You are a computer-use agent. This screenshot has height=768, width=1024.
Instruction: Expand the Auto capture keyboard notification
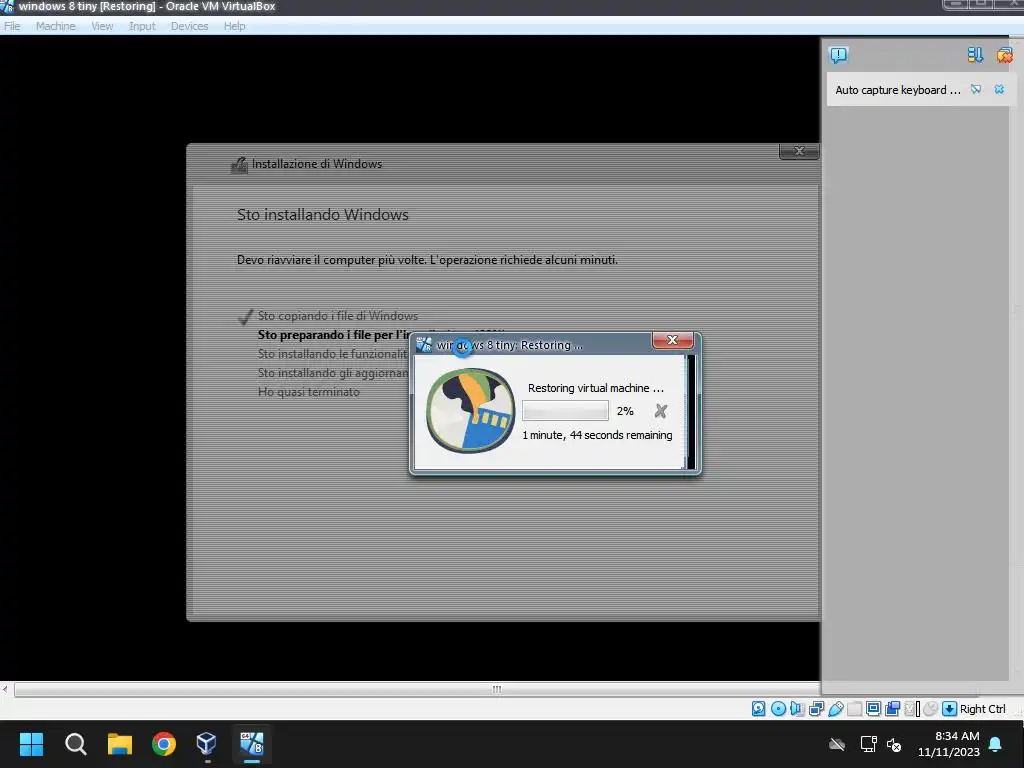coord(976,89)
